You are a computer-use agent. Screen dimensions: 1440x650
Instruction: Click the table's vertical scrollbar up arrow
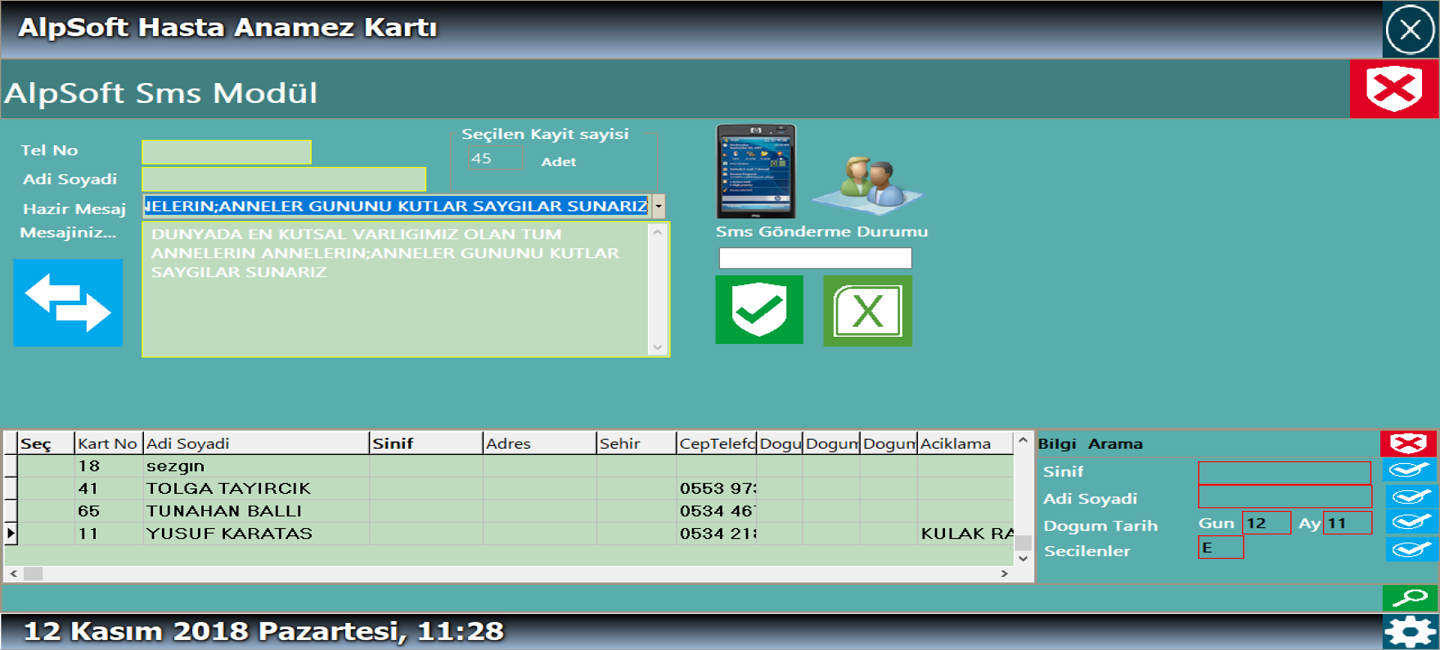(x=1023, y=441)
